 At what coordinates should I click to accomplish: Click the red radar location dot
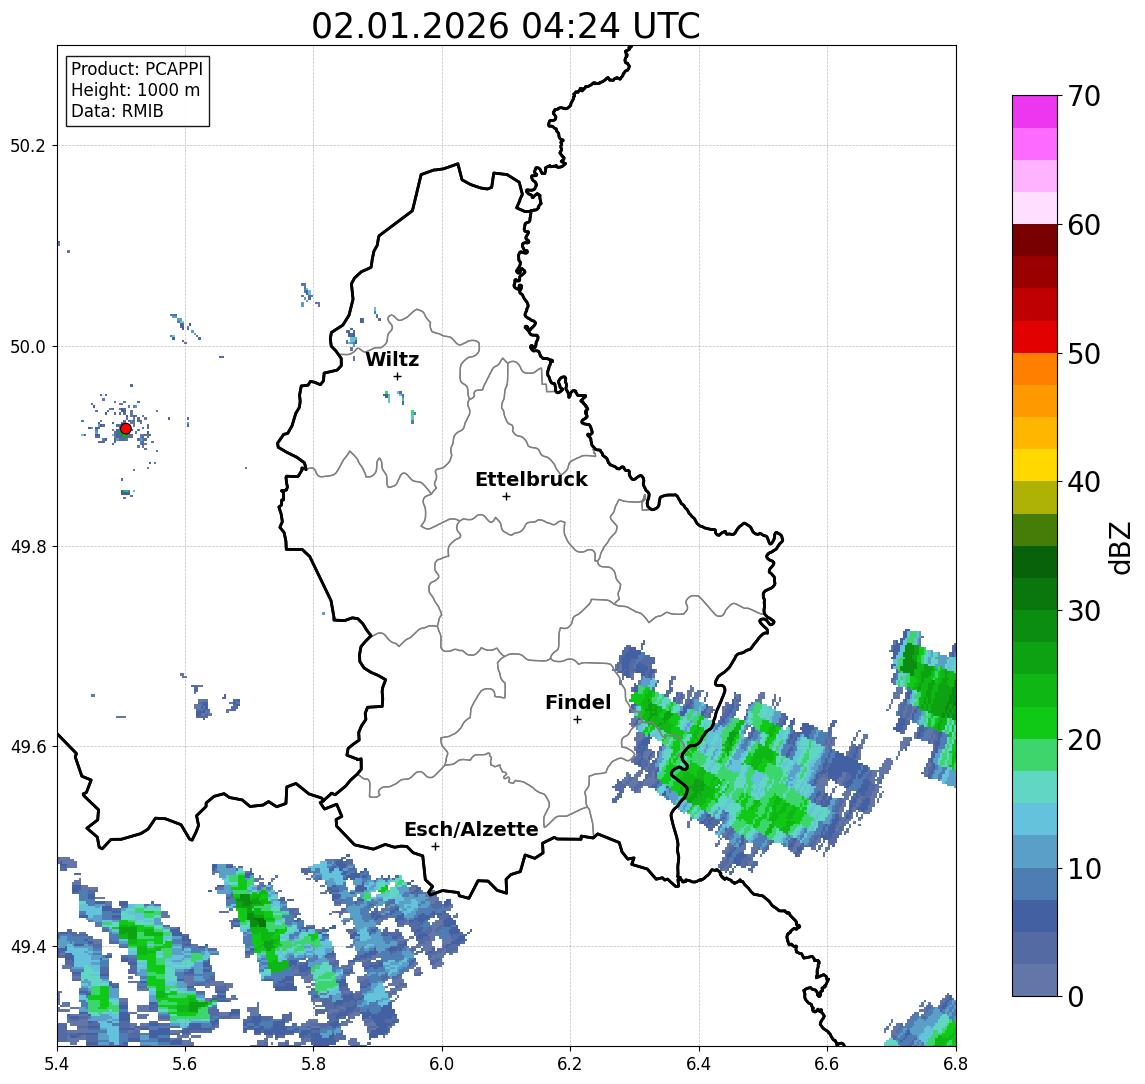(x=126, y=429)
